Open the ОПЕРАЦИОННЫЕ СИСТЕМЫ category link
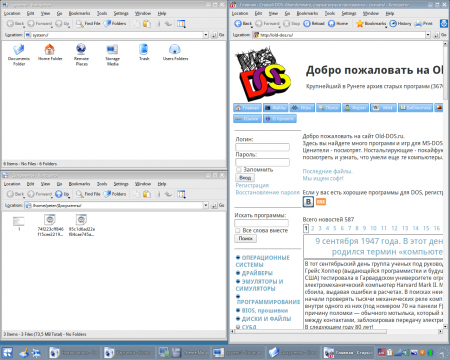 (x=263, y=261)
